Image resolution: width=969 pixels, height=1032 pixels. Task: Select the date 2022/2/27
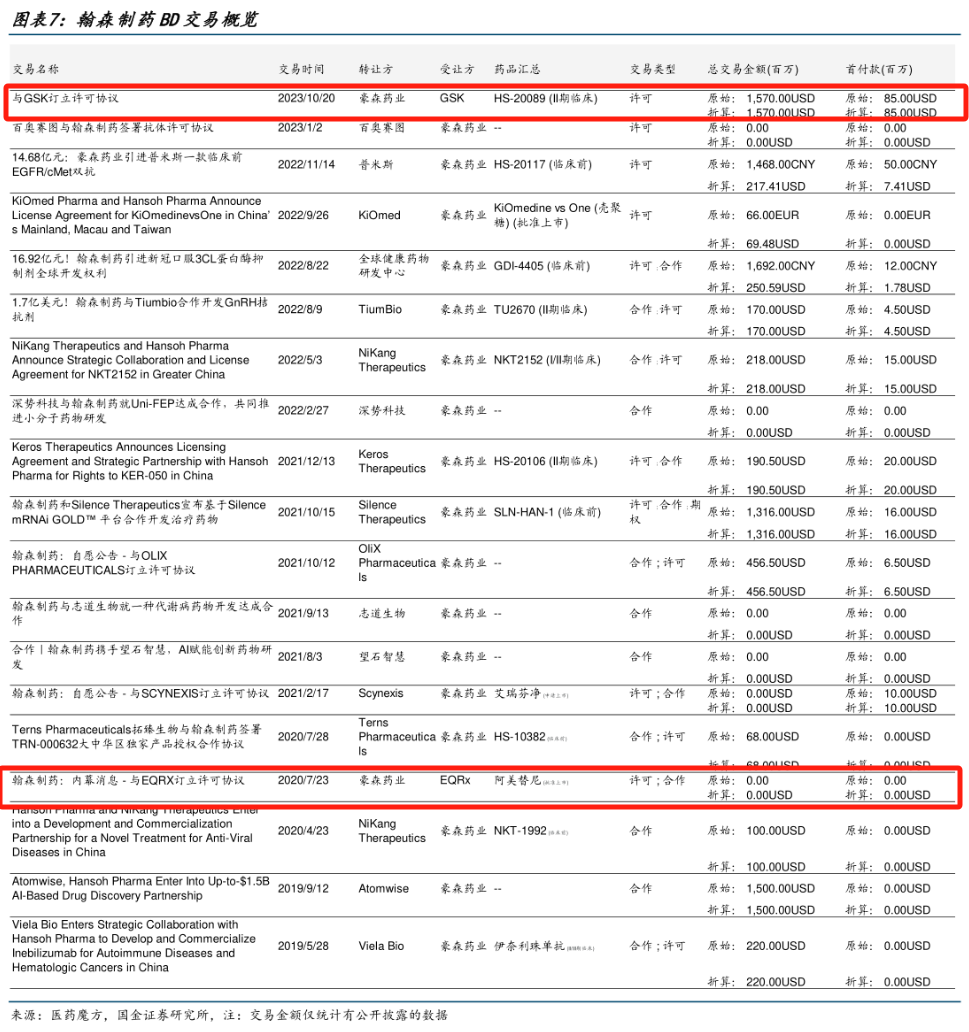click(x=303, y=411)
